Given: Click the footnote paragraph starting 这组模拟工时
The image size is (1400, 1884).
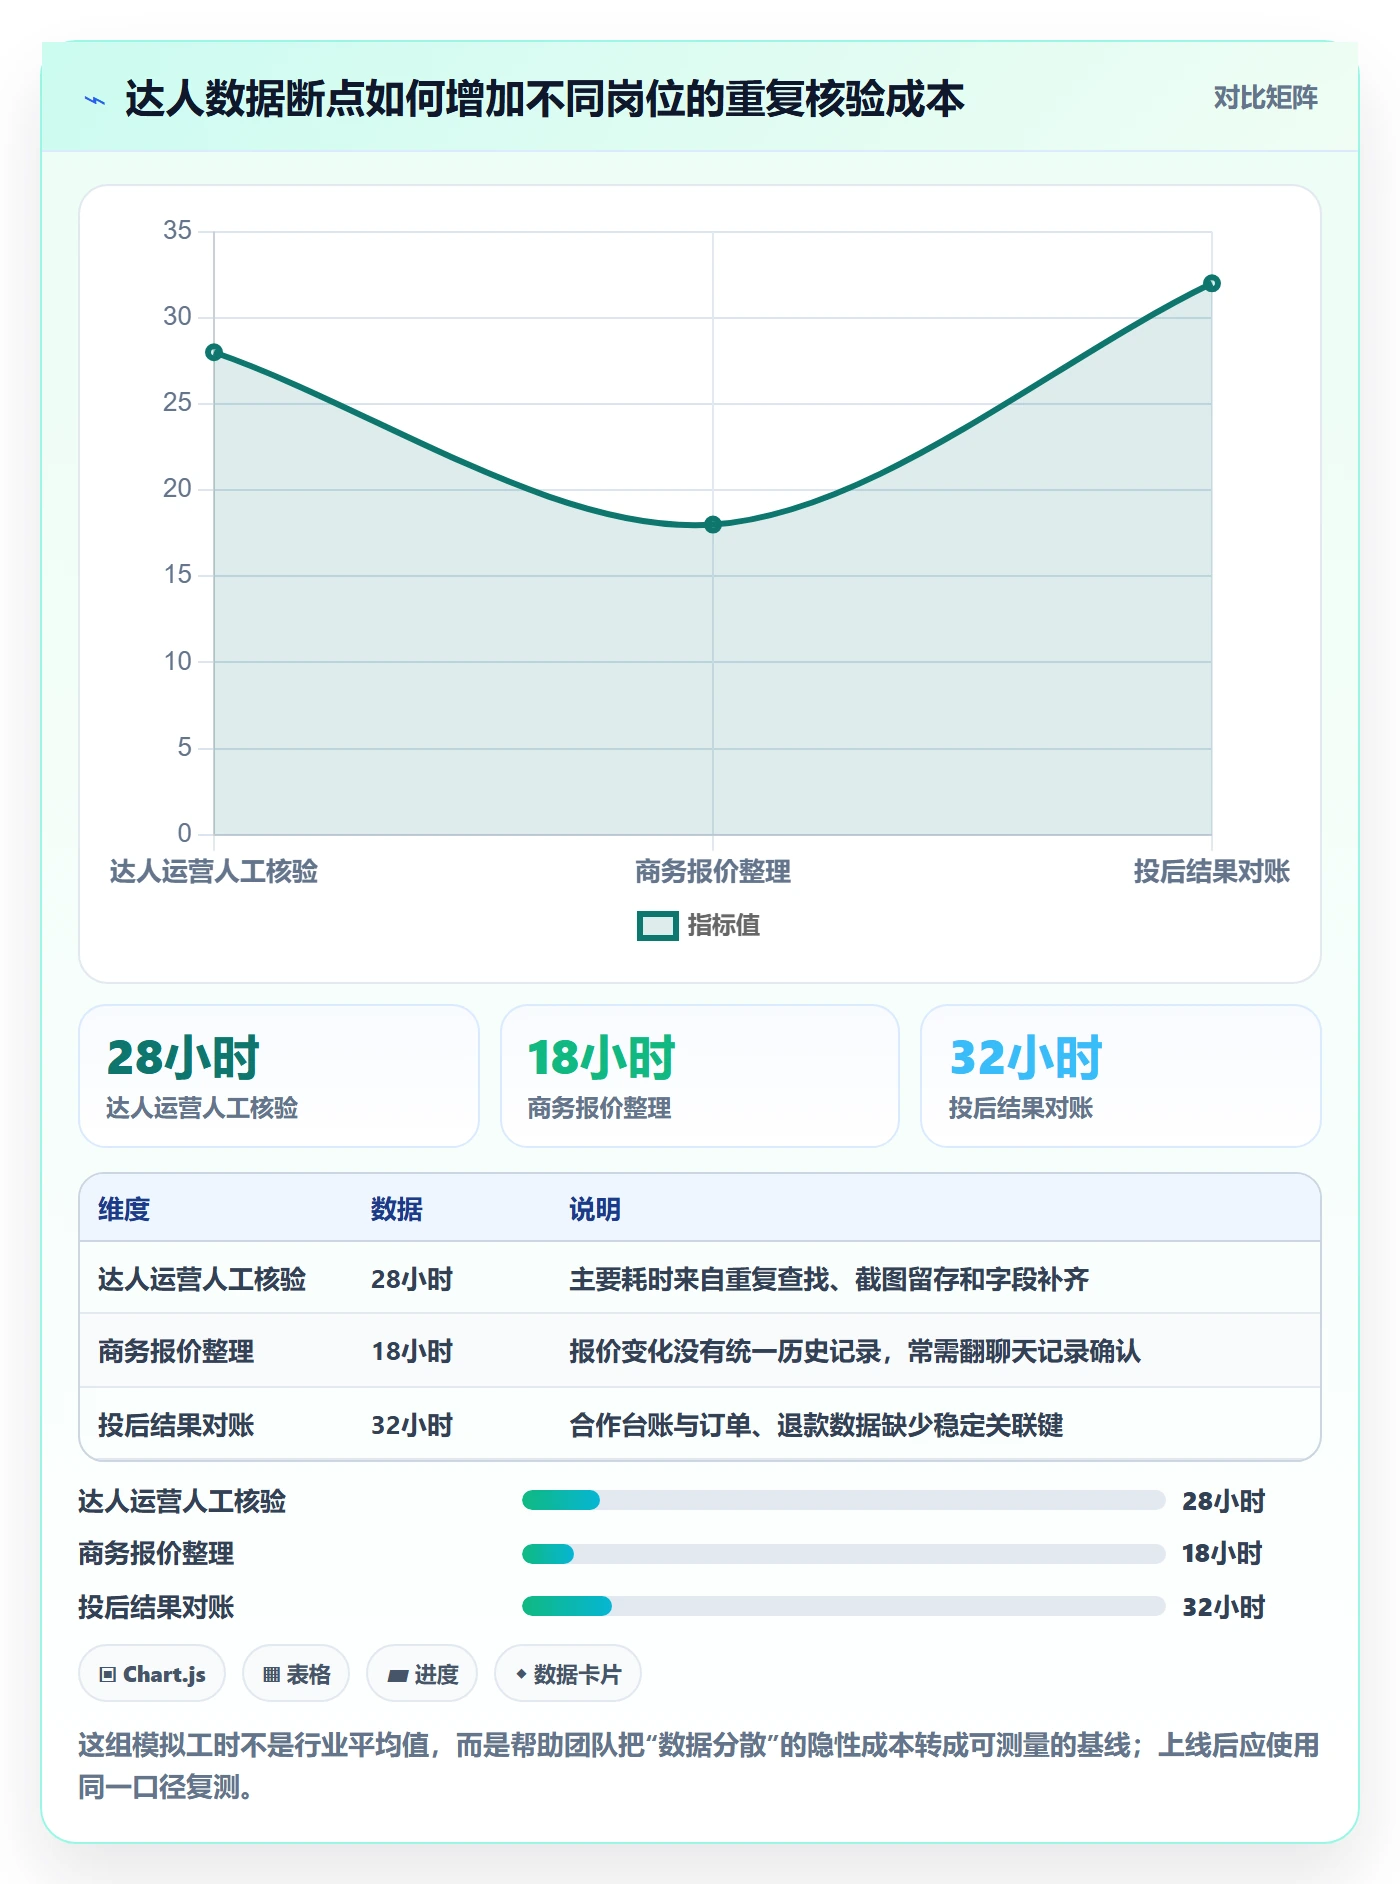Looking at the screenshot, I should pyautogui.click(x=699, y=1766).
